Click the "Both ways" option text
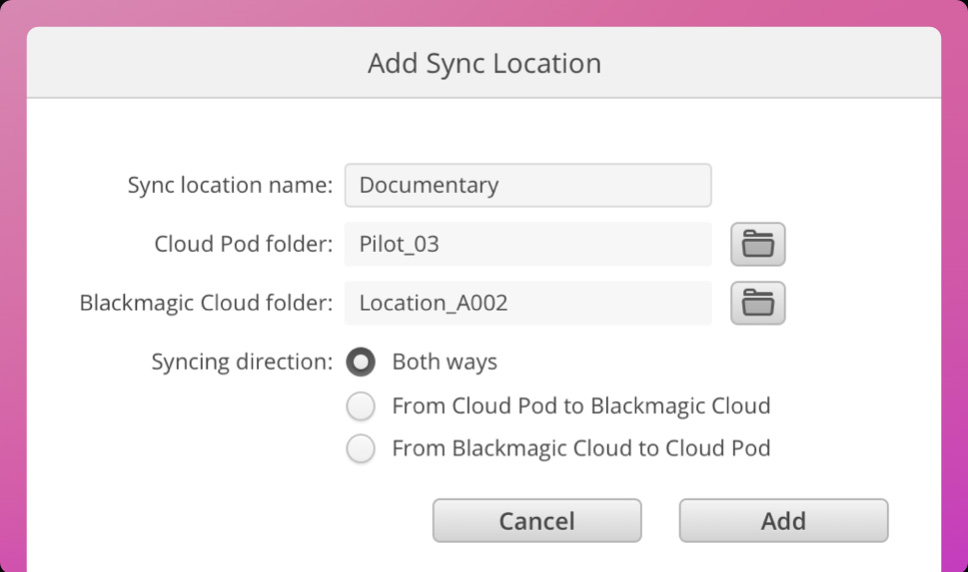Viewport: 968px width, 572px height. click(444, 362)
